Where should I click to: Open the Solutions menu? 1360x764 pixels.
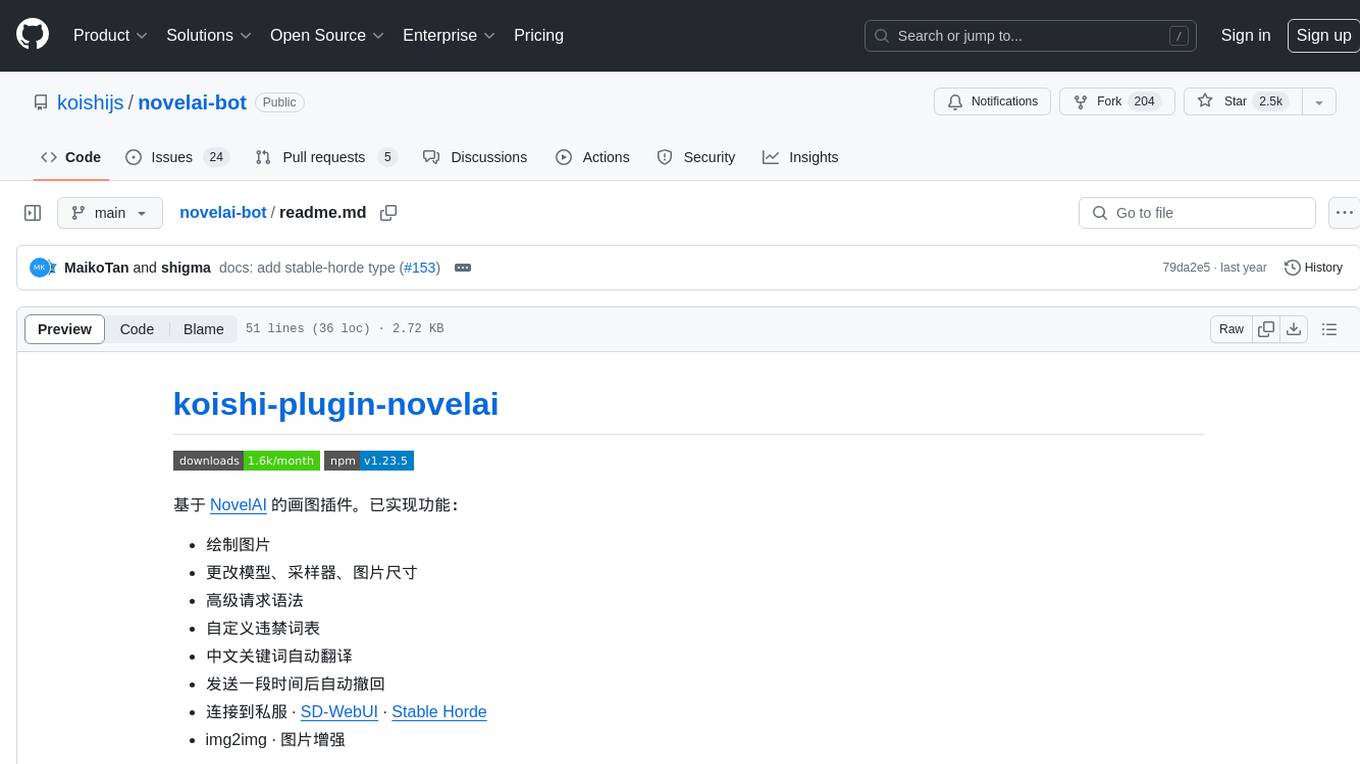(208, 35)
